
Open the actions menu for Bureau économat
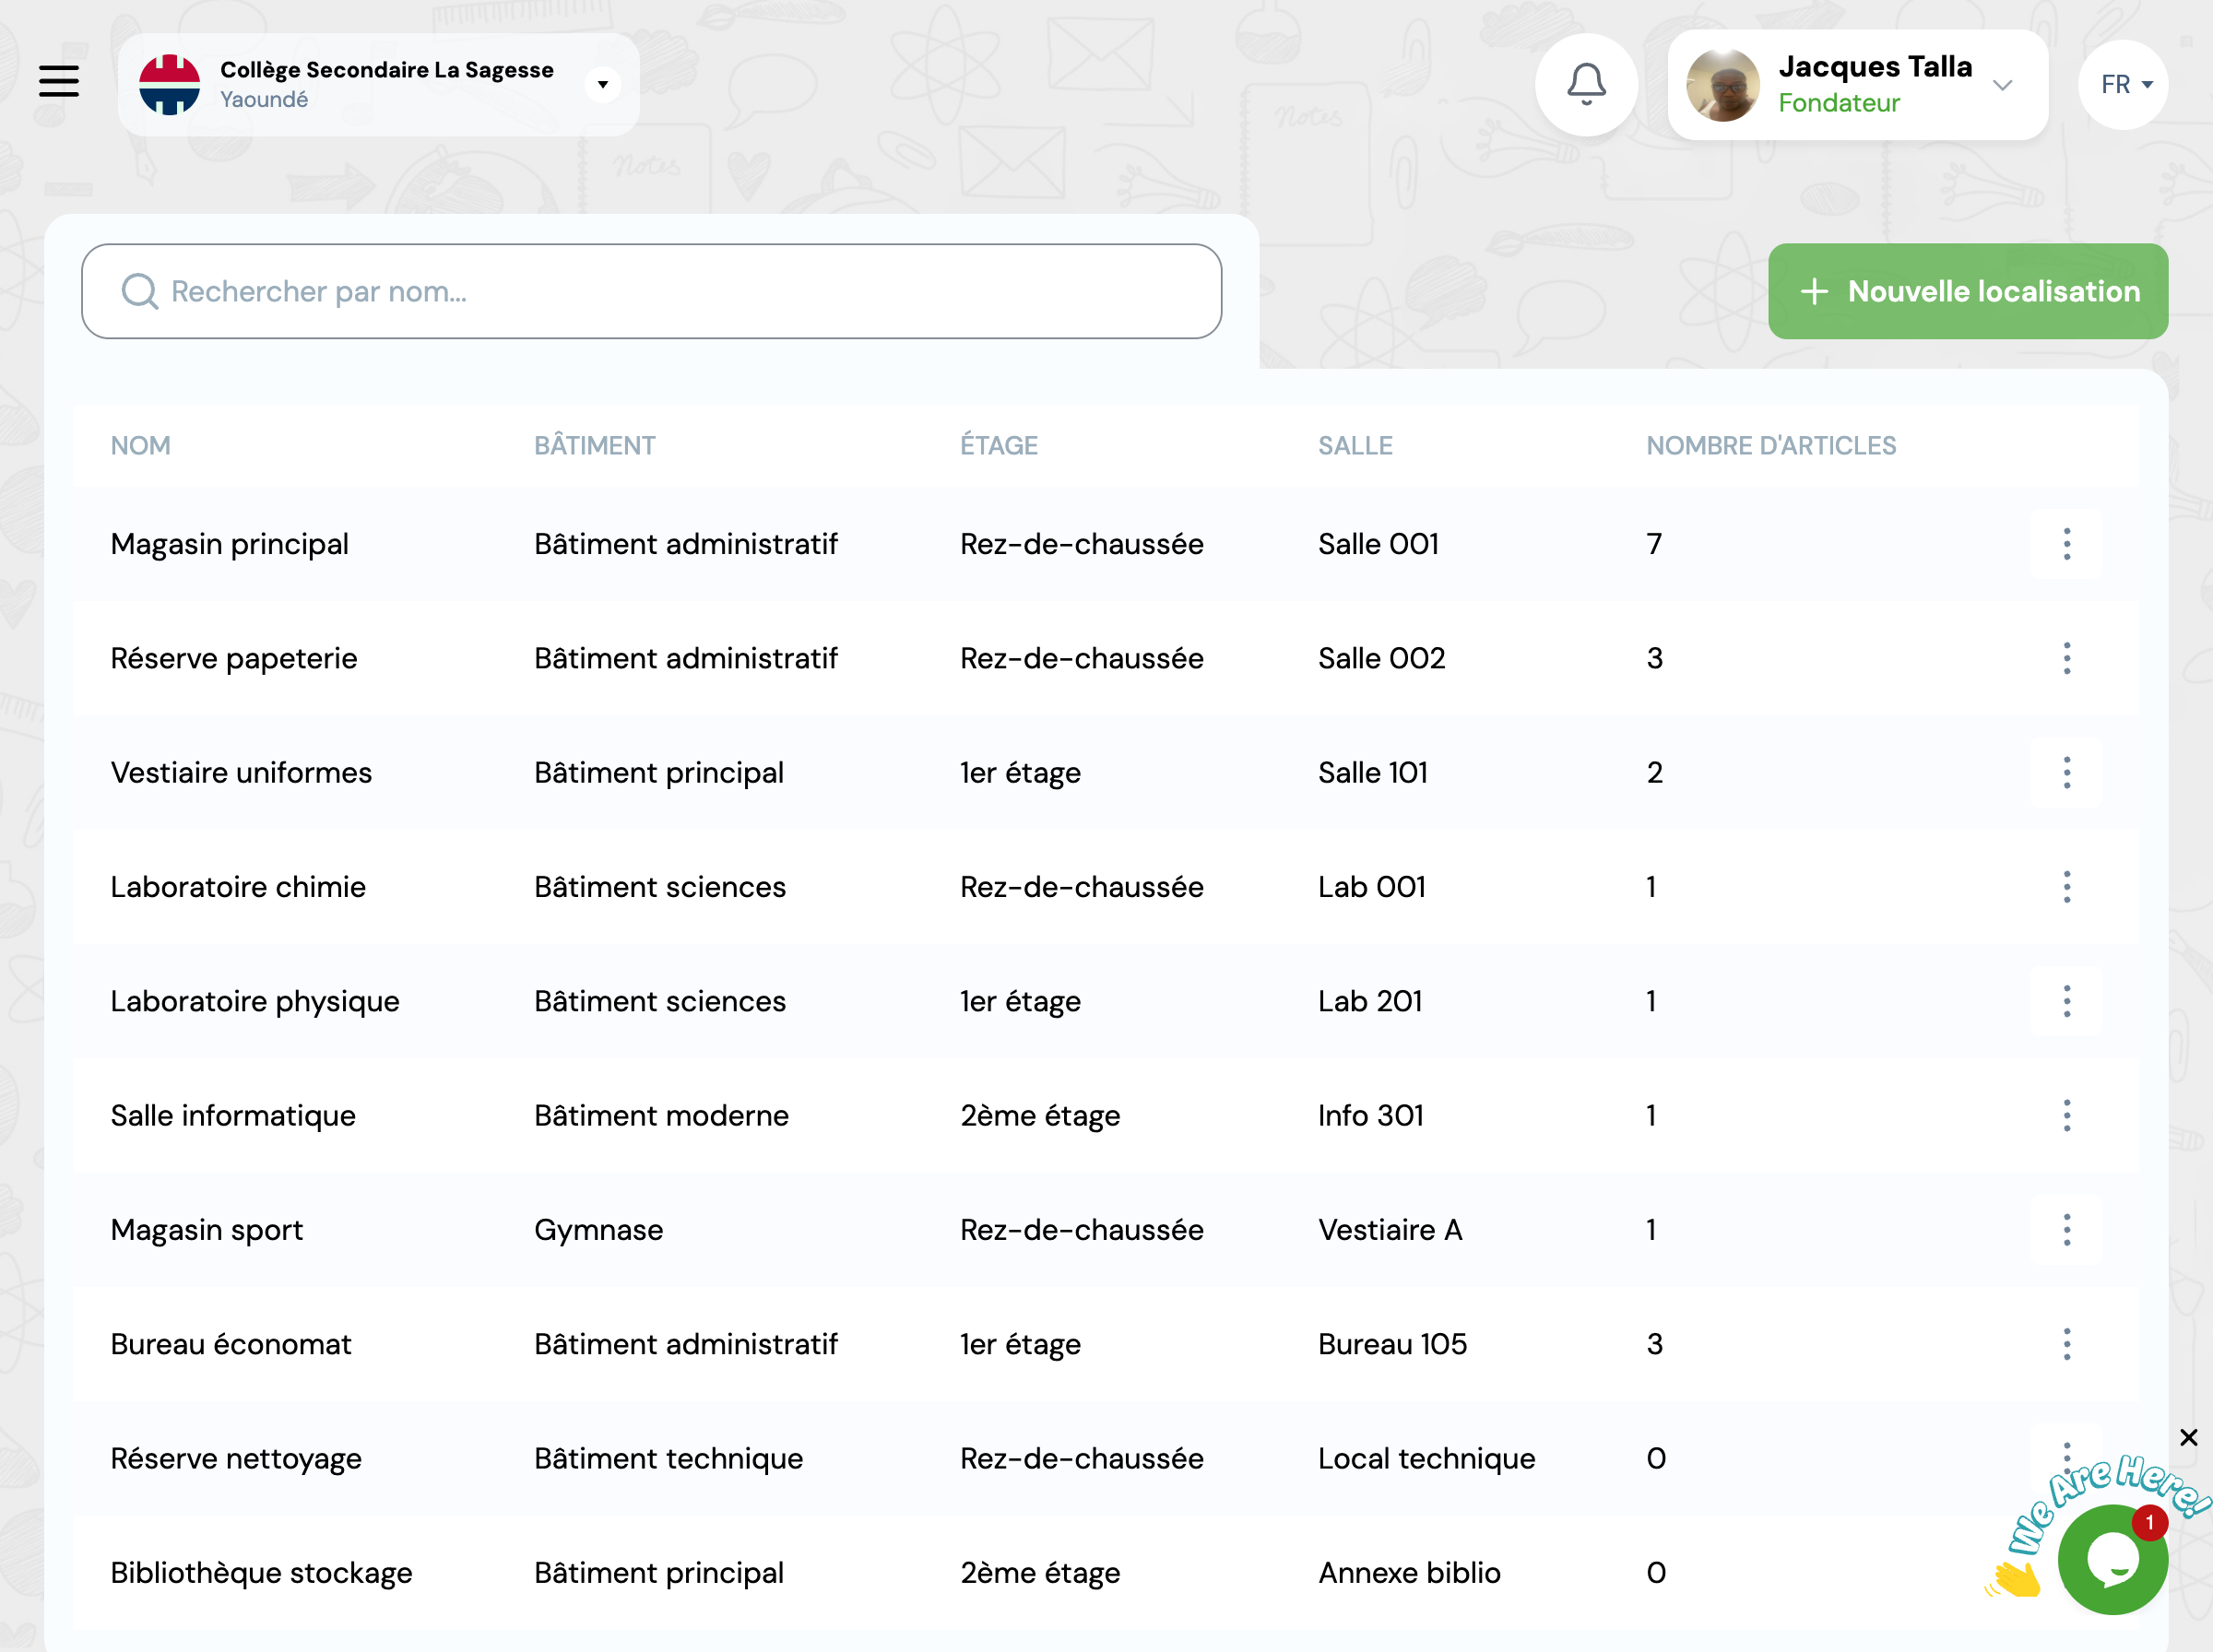tap(2066, 1344)
